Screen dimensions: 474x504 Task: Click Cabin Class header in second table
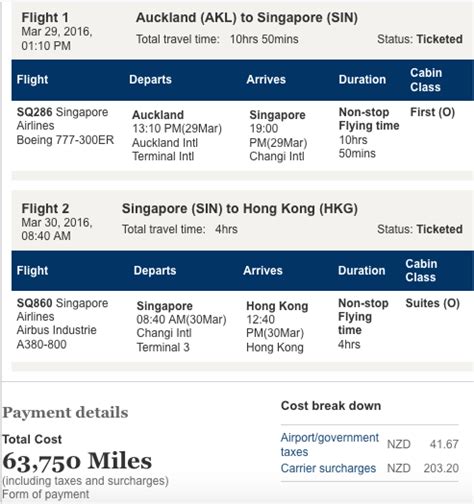point(421,270)
